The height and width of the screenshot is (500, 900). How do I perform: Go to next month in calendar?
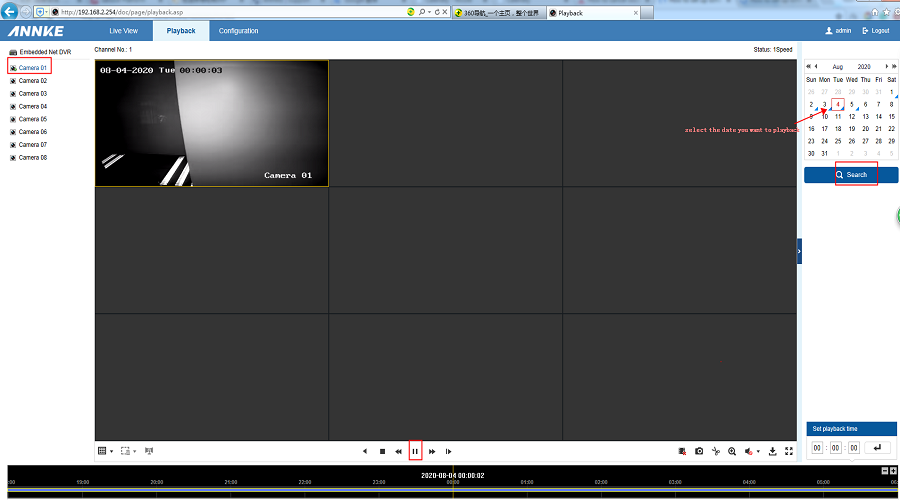pyautogui.click(x=886, y=67)
